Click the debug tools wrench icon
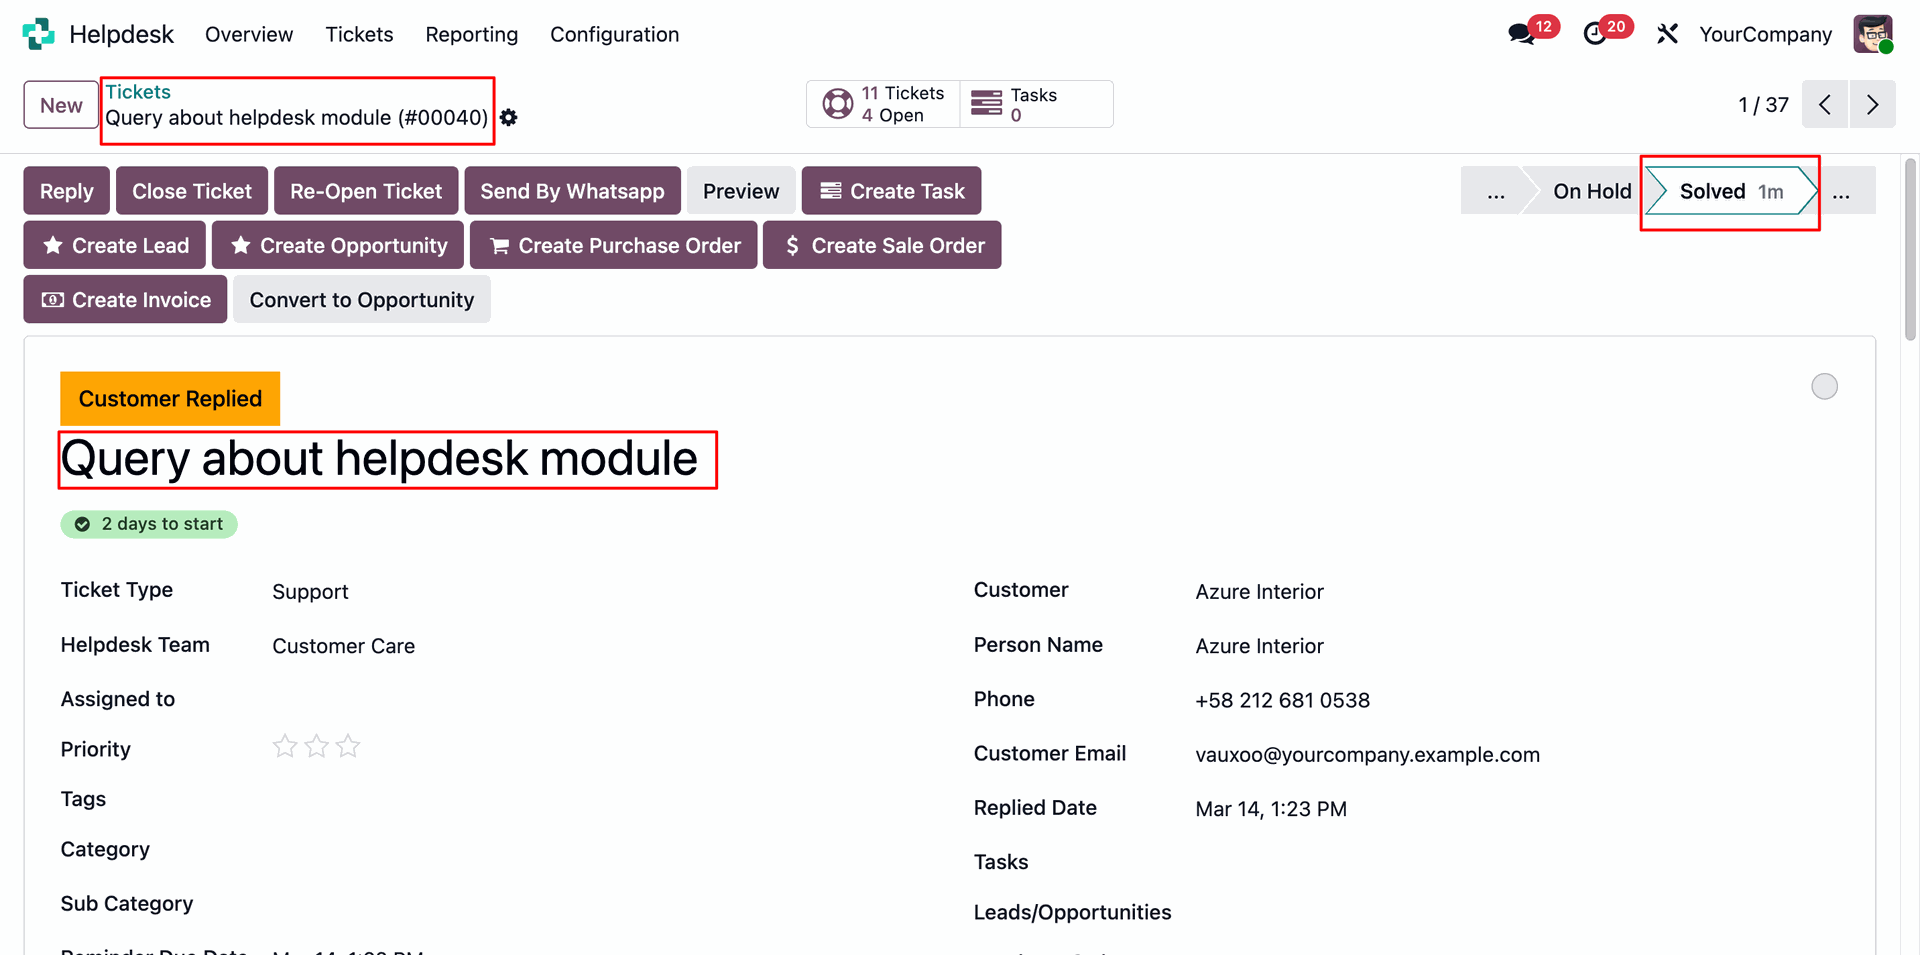1920x955 pixels. click(1667, 34)
